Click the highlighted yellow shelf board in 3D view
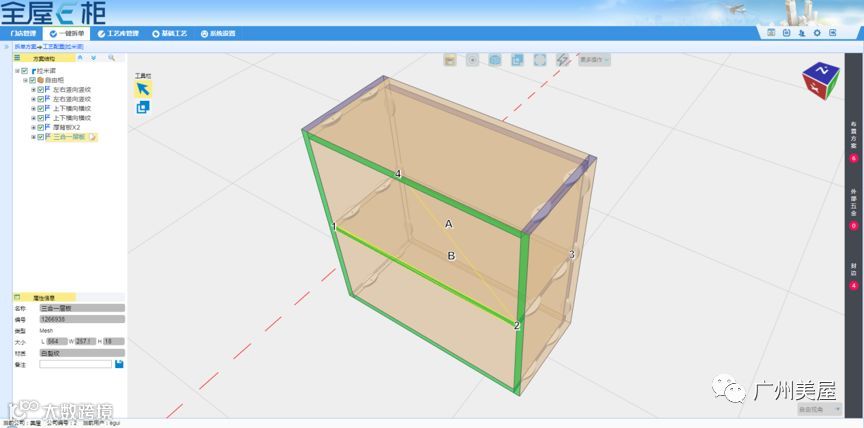 click(424, 275)
